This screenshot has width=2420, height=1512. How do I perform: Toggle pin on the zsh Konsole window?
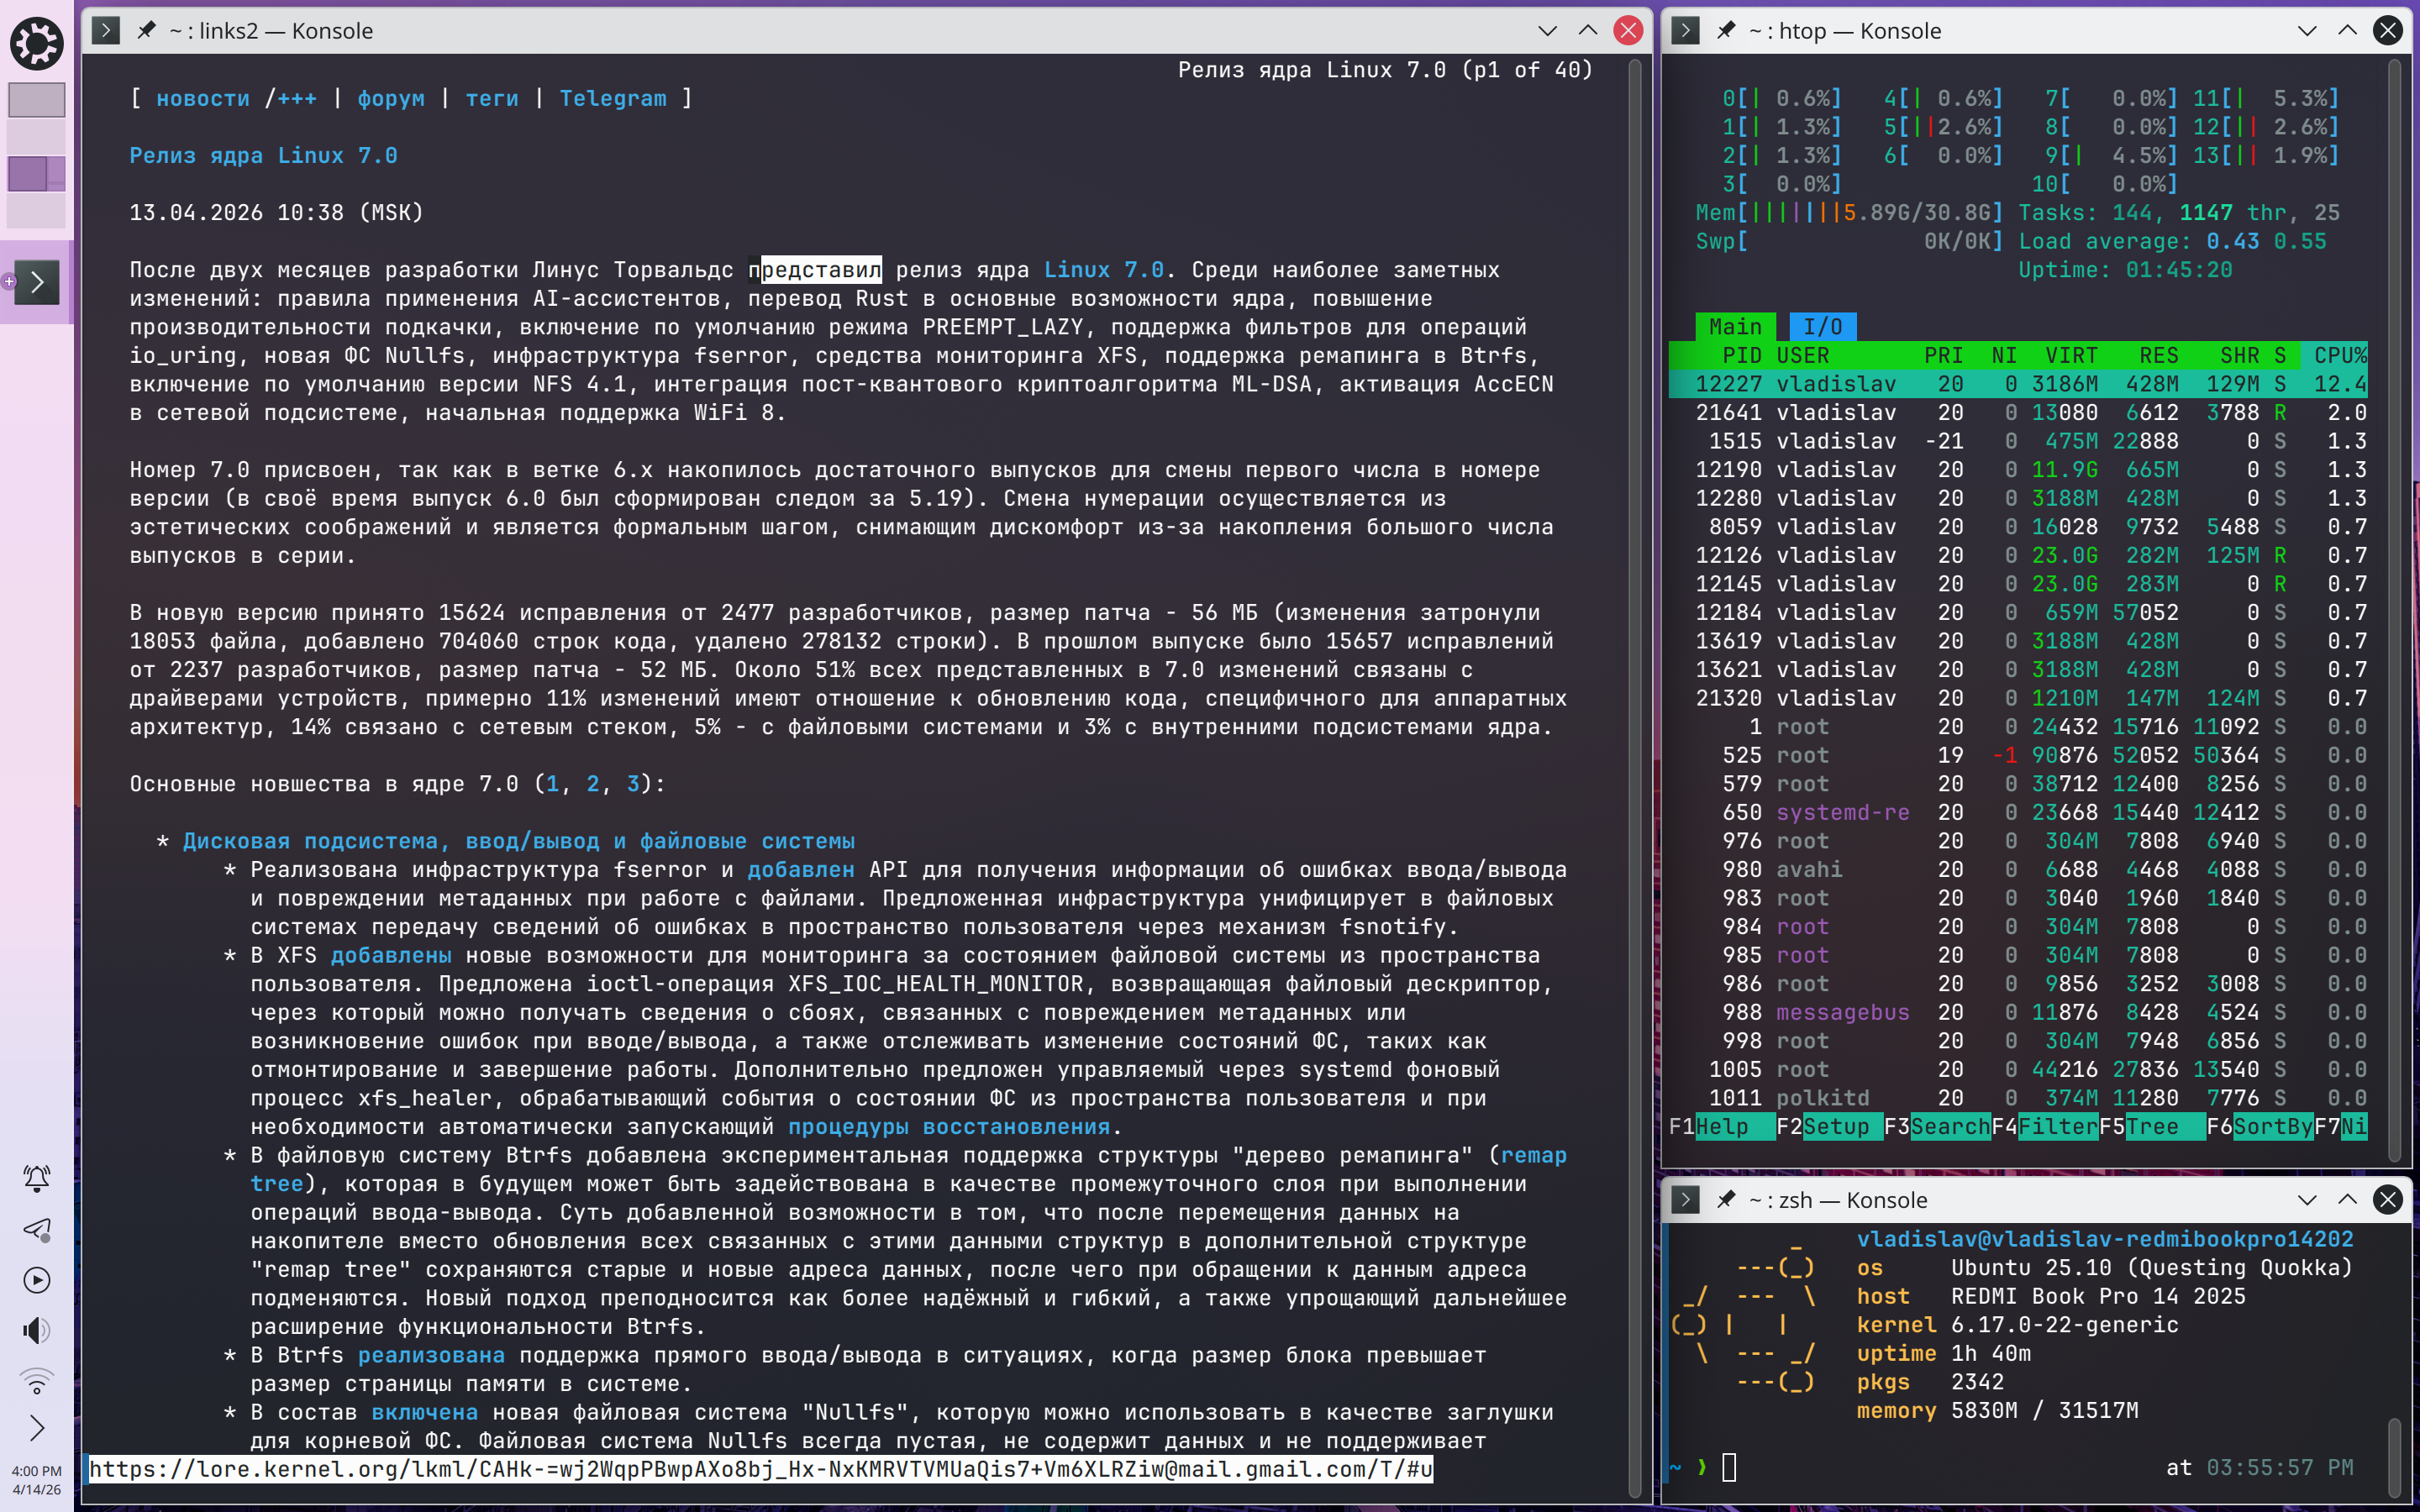[1726, 1200]
